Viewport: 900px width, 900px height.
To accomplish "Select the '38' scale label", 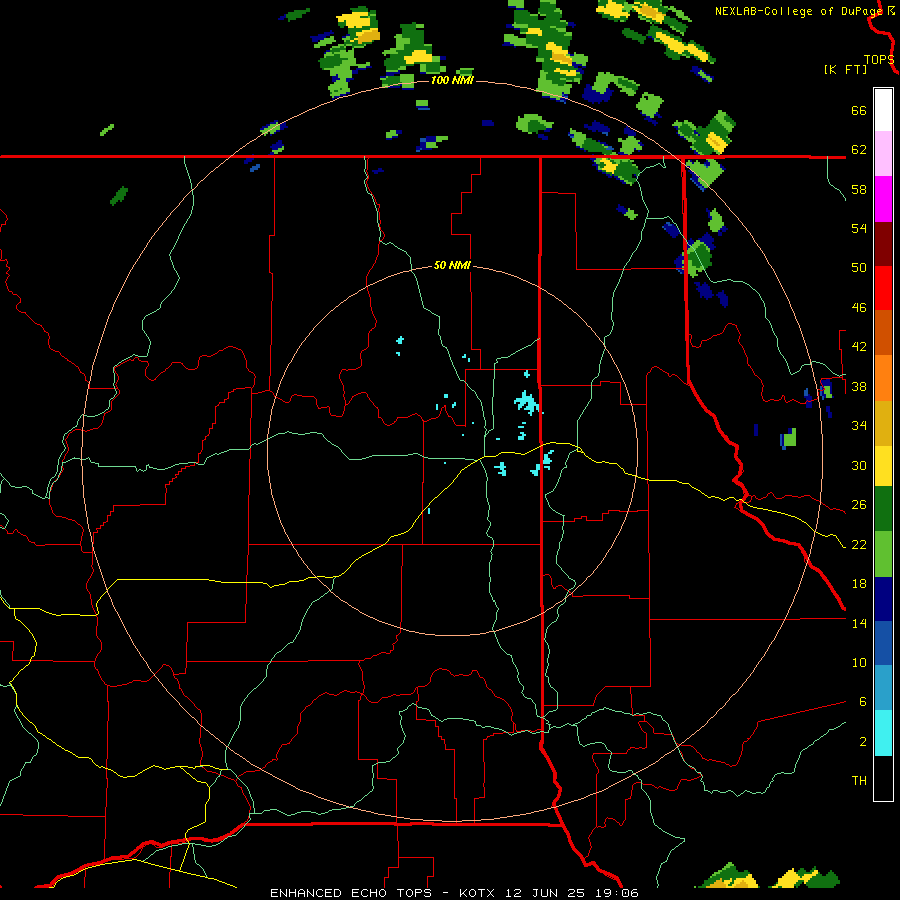I will (859, 386).
